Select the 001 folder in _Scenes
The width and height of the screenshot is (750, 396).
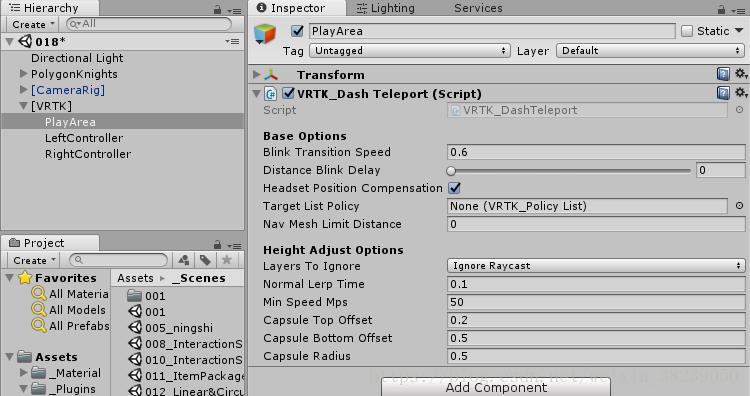coord(147,296)
